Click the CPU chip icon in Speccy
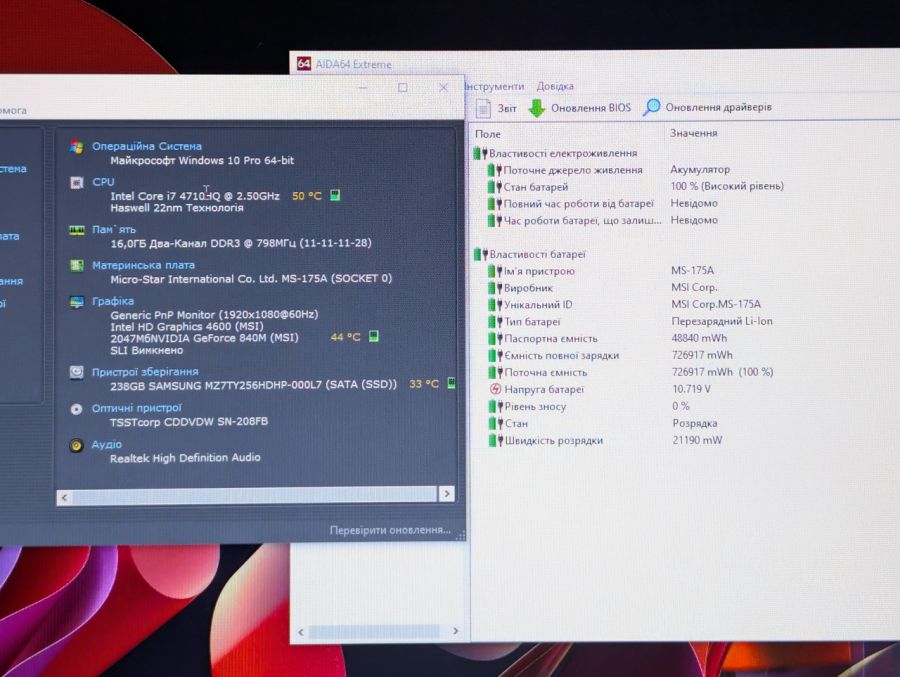 tap(76, 183)
